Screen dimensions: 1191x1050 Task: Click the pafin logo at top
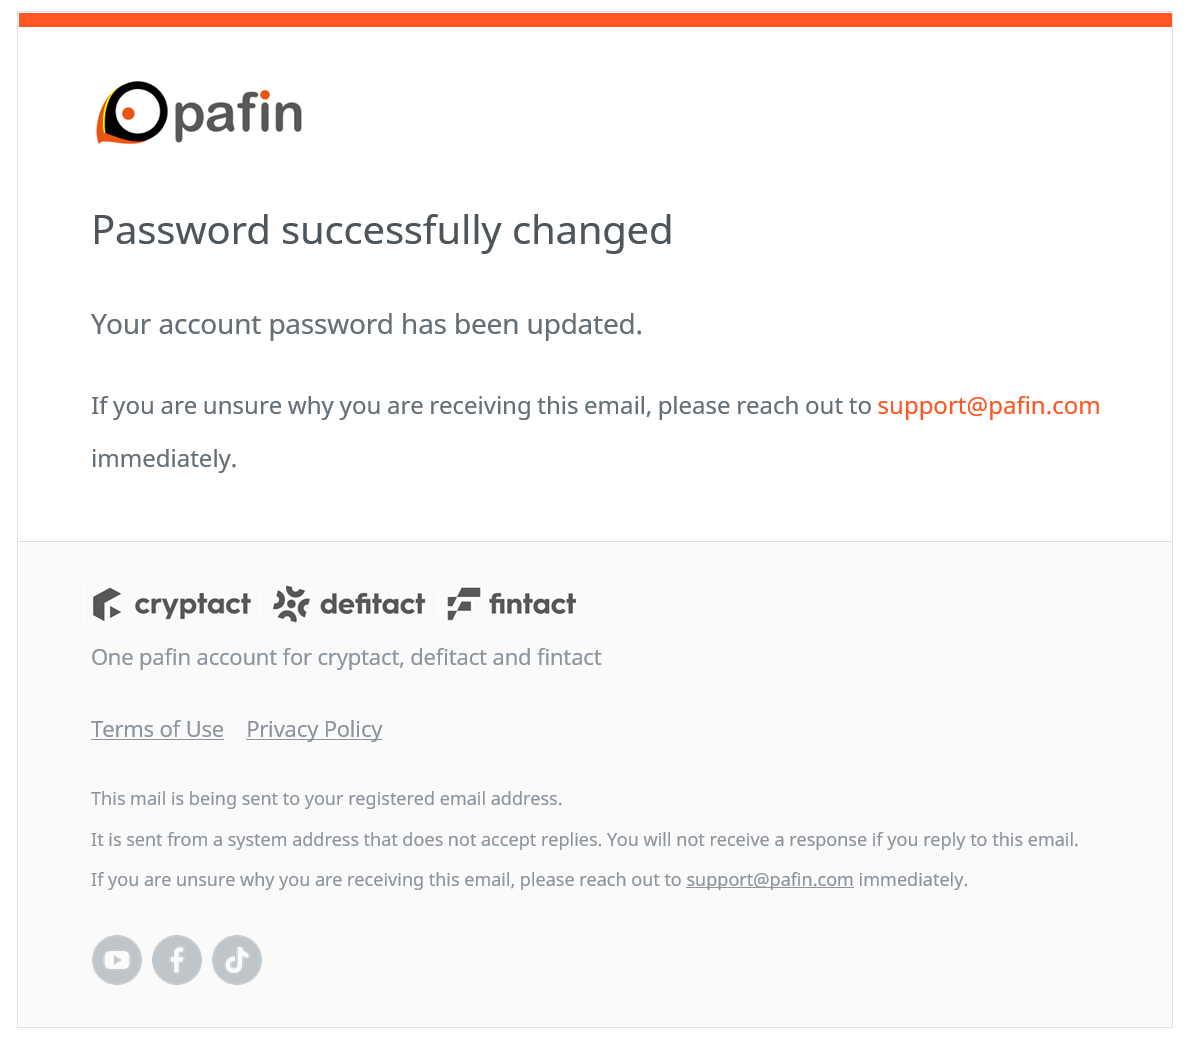tap(199, 113)
